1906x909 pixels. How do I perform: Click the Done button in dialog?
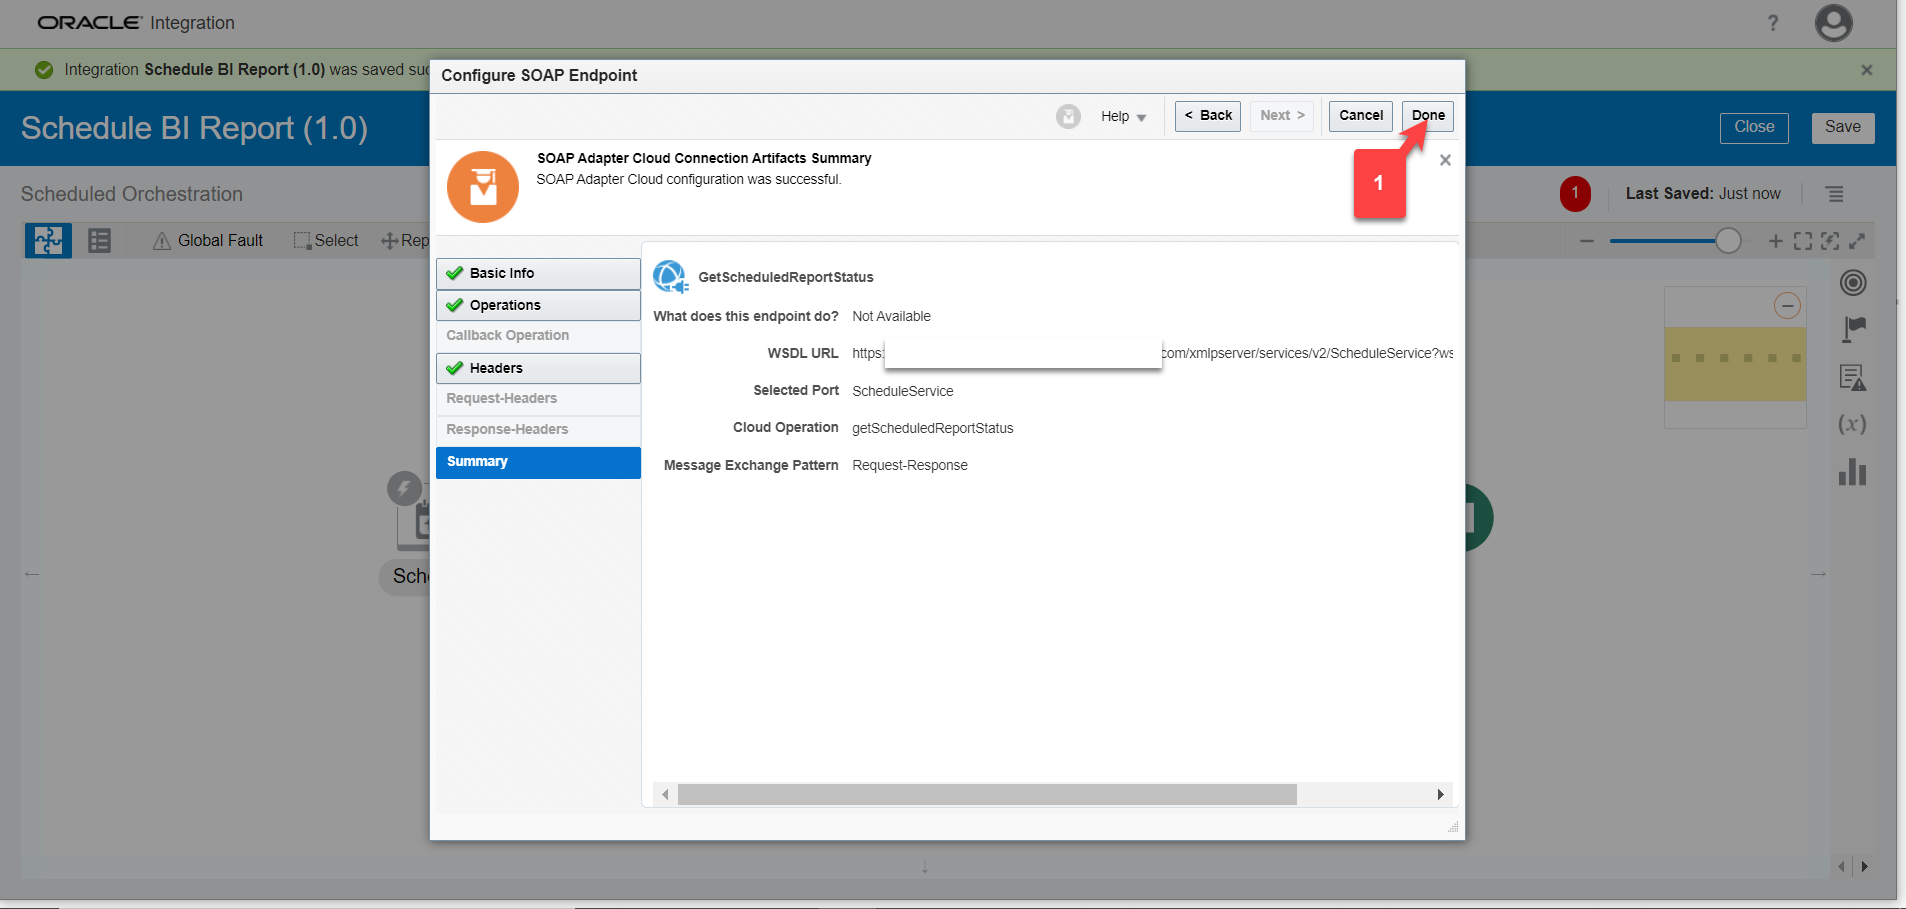click(1427, 116)
